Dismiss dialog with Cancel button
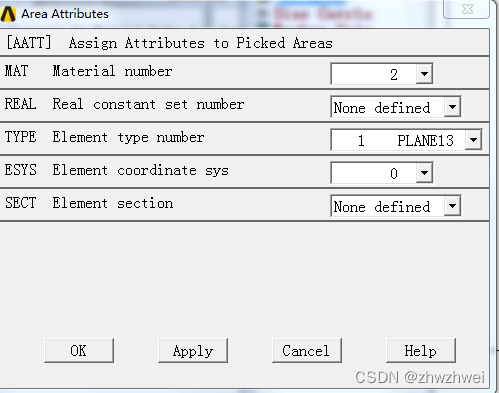Viewport: 499px width, 393px height. (307, 350)
